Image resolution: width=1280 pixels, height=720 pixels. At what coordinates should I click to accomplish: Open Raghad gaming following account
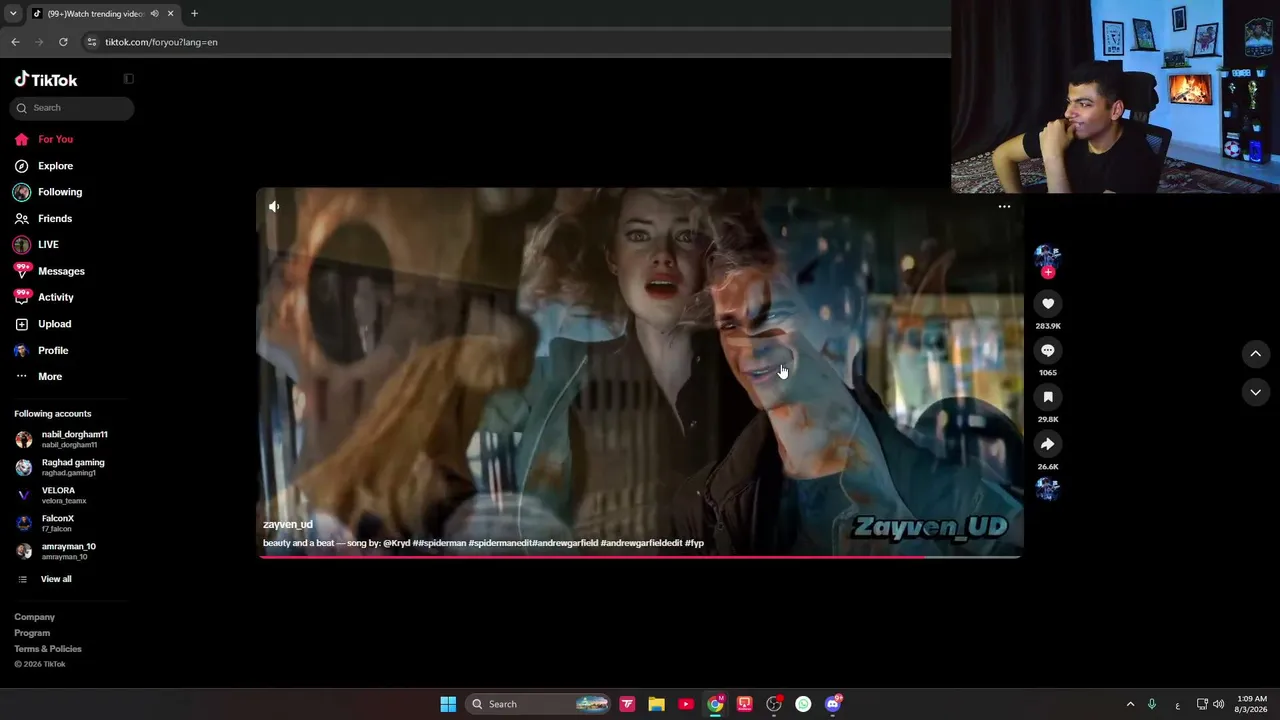60,468
